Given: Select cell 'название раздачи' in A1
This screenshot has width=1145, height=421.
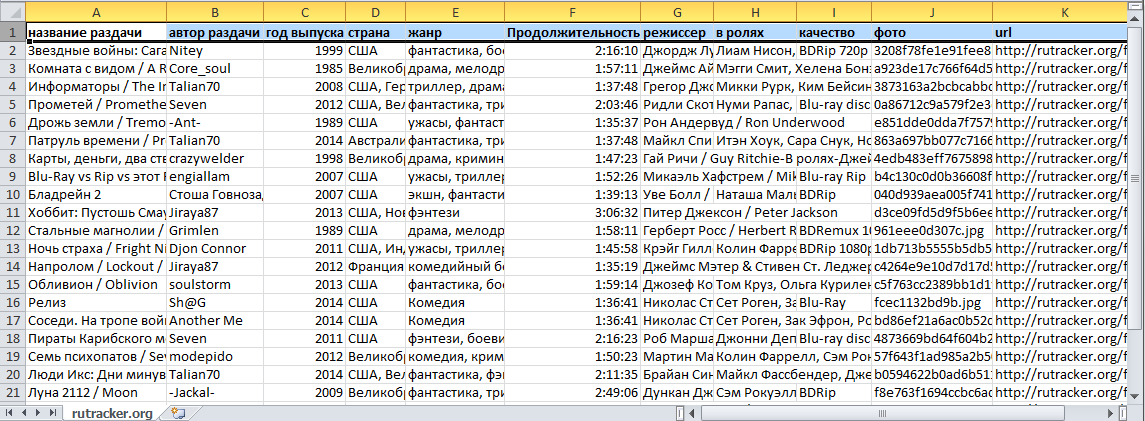Looking at the screenshot, I should click(x=96, y=33).
